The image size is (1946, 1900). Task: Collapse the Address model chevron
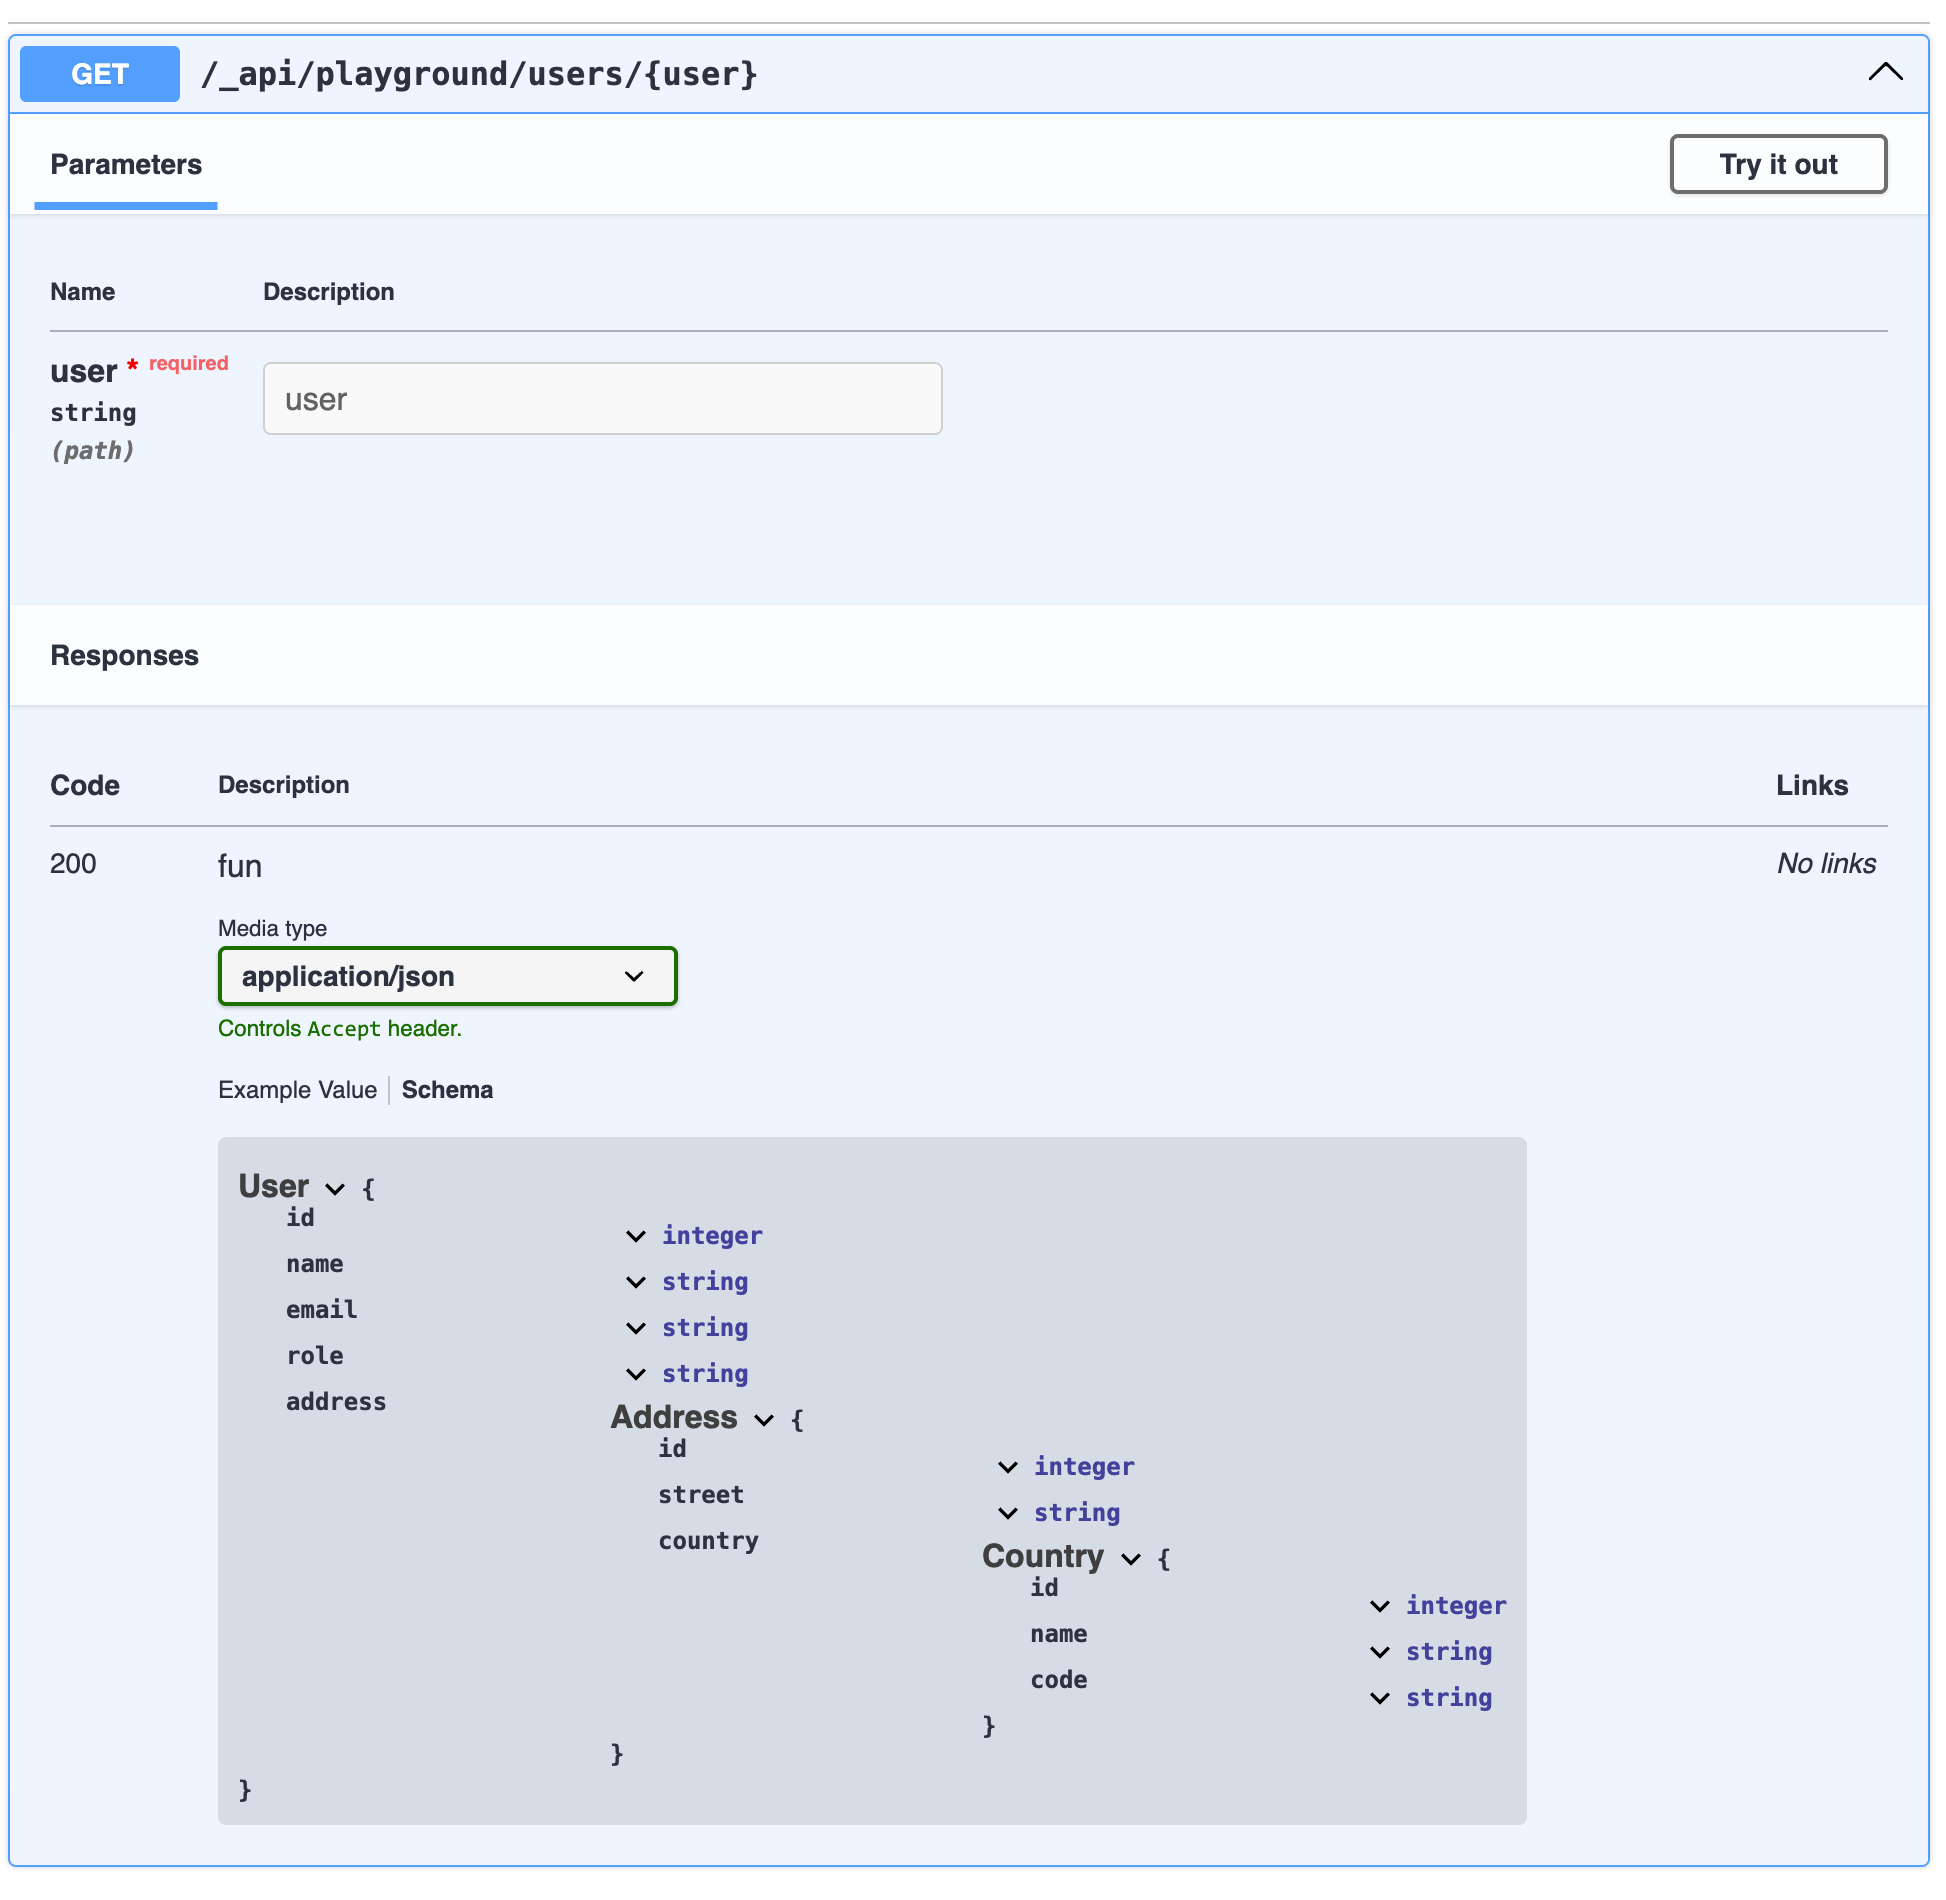764,1420
